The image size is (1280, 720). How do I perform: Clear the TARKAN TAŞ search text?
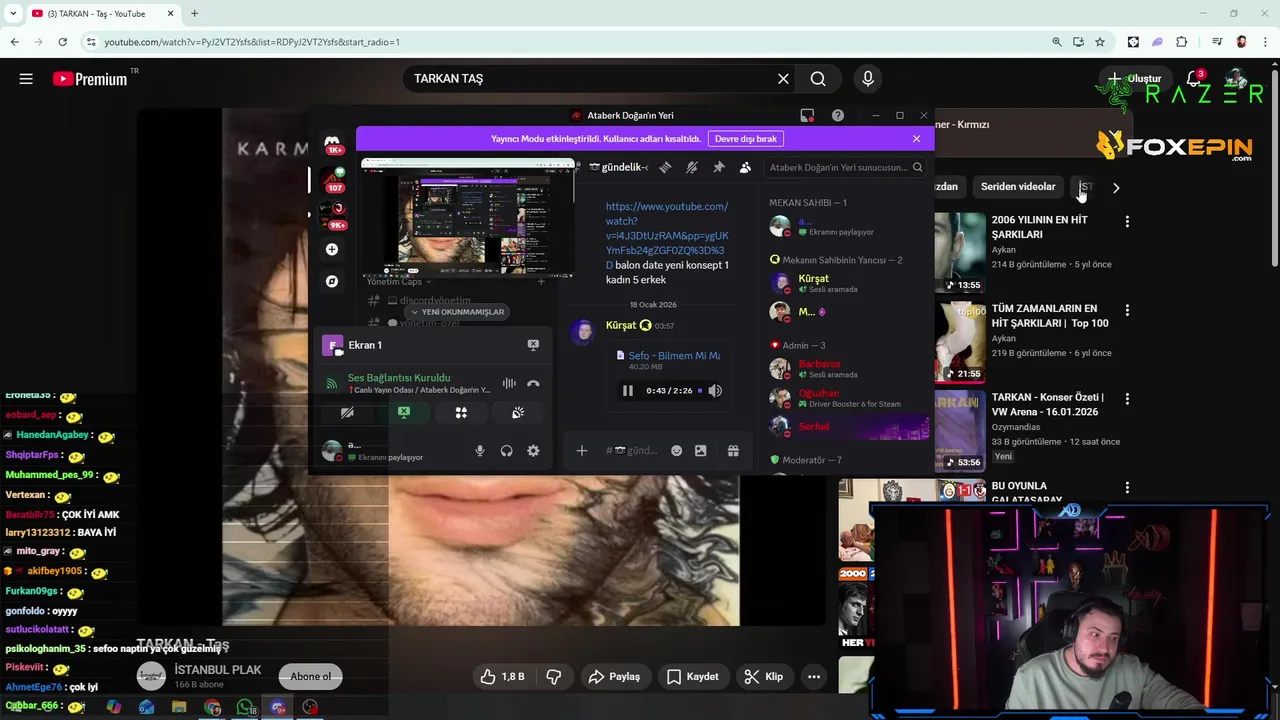[783, 79]
